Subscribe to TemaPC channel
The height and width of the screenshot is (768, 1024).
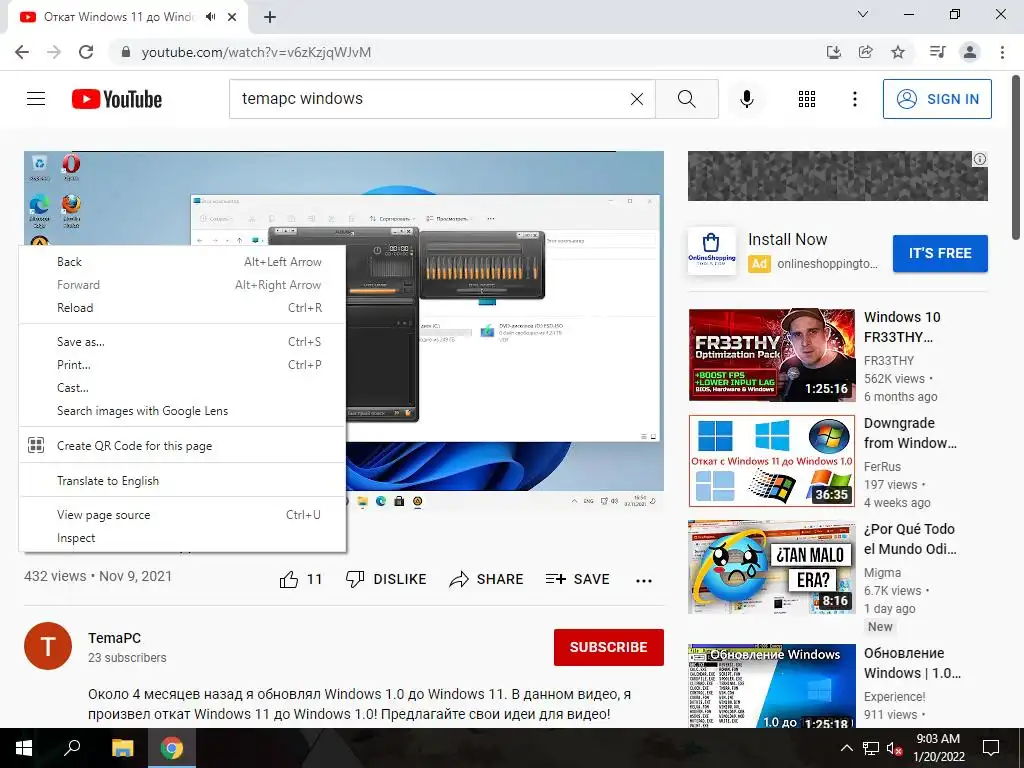pyautogui.click(x=609, y=647)
